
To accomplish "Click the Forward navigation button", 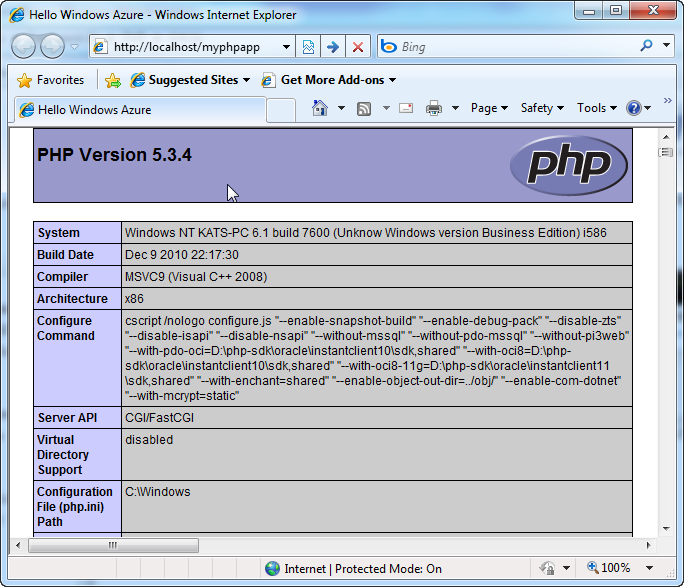I will pos(52,46).
